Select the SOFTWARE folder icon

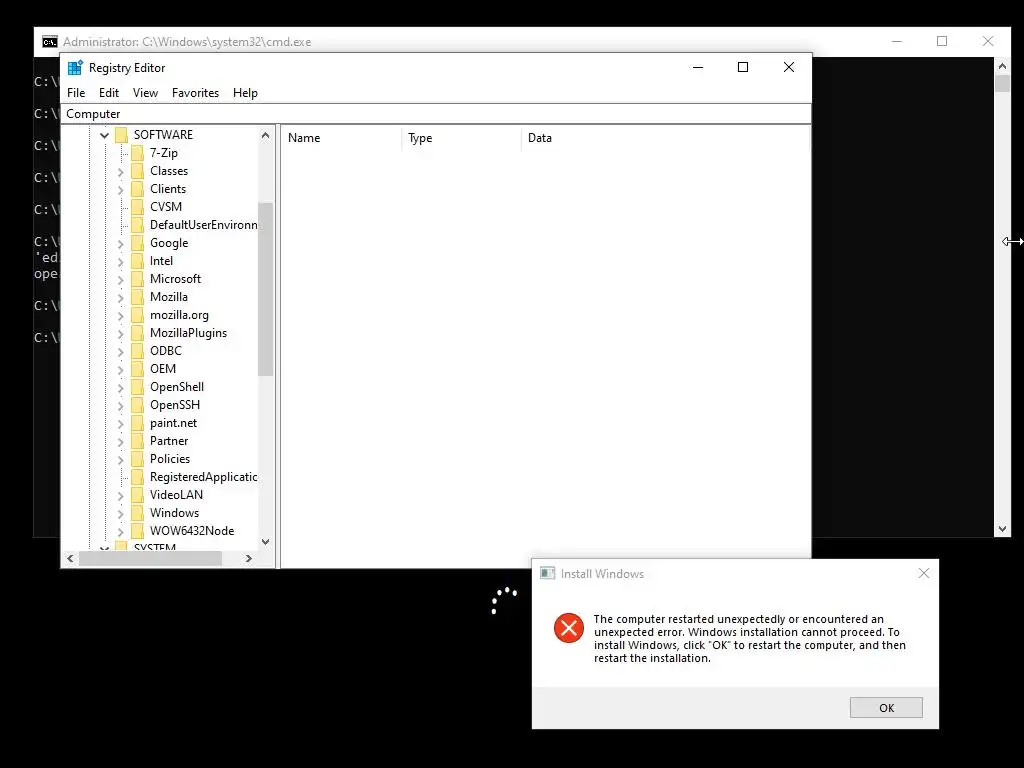tap(121, 135)
